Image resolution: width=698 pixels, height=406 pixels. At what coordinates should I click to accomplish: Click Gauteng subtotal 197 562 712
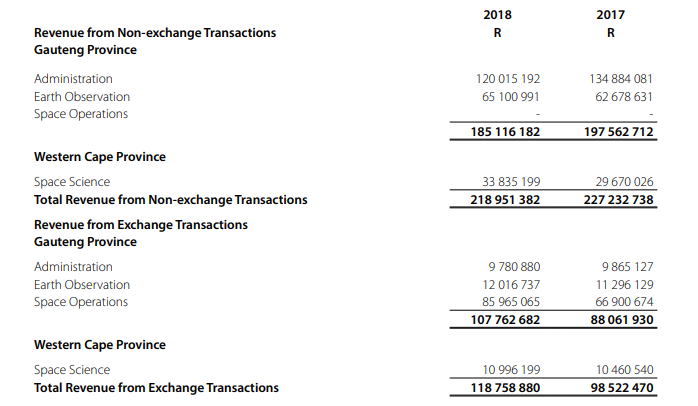[619, 132]
